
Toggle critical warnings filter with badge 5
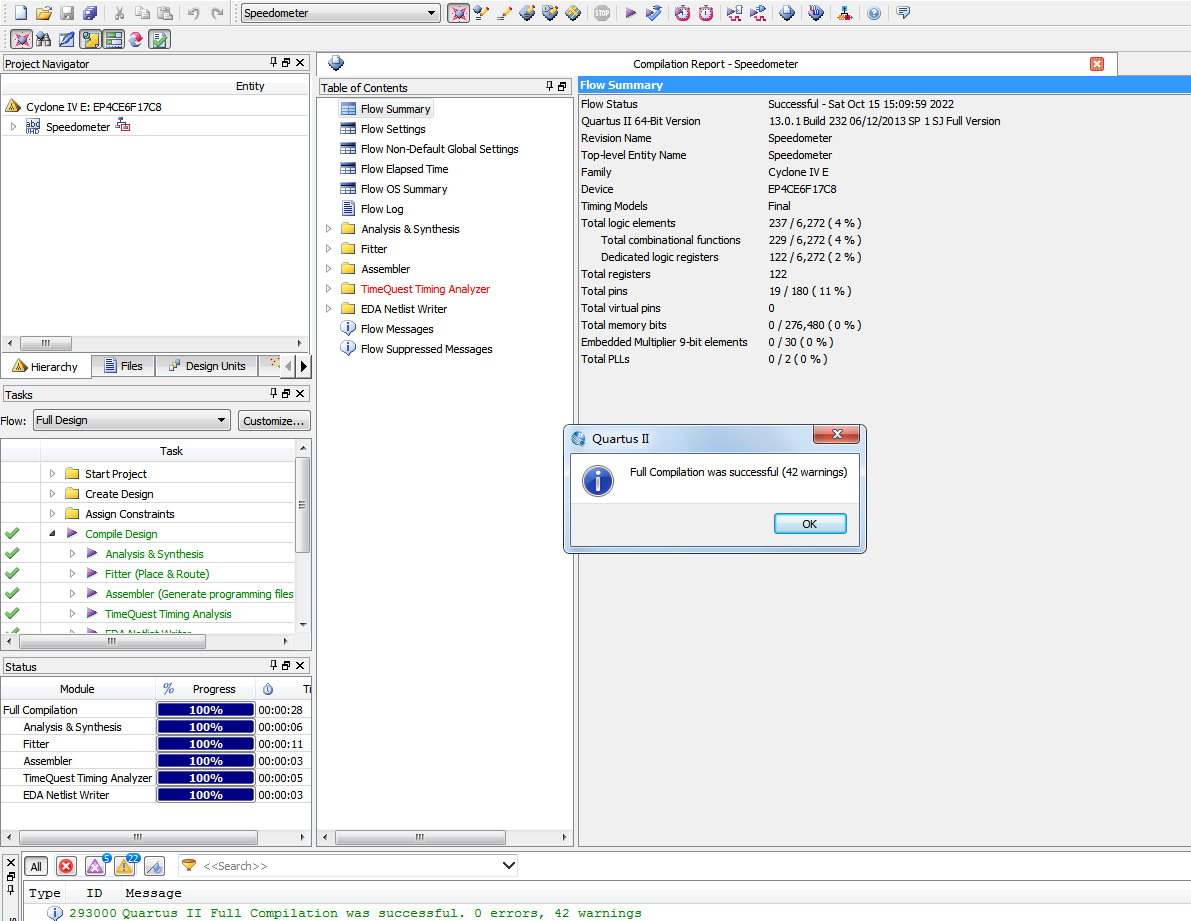click(96, 866)
